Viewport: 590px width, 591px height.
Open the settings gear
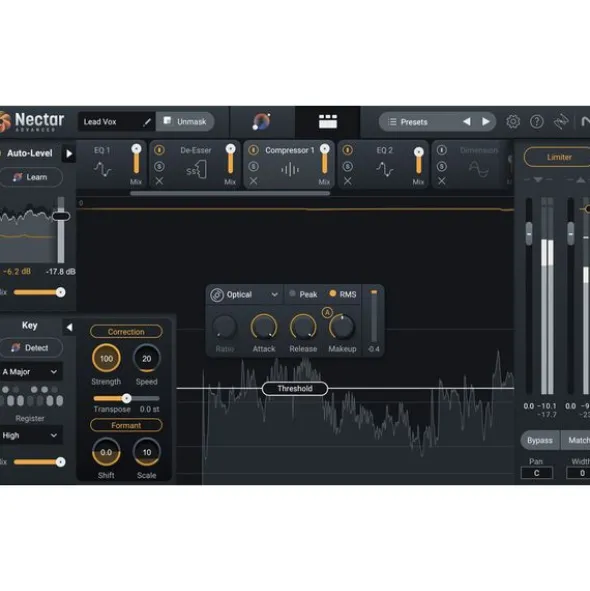point(513,122)
